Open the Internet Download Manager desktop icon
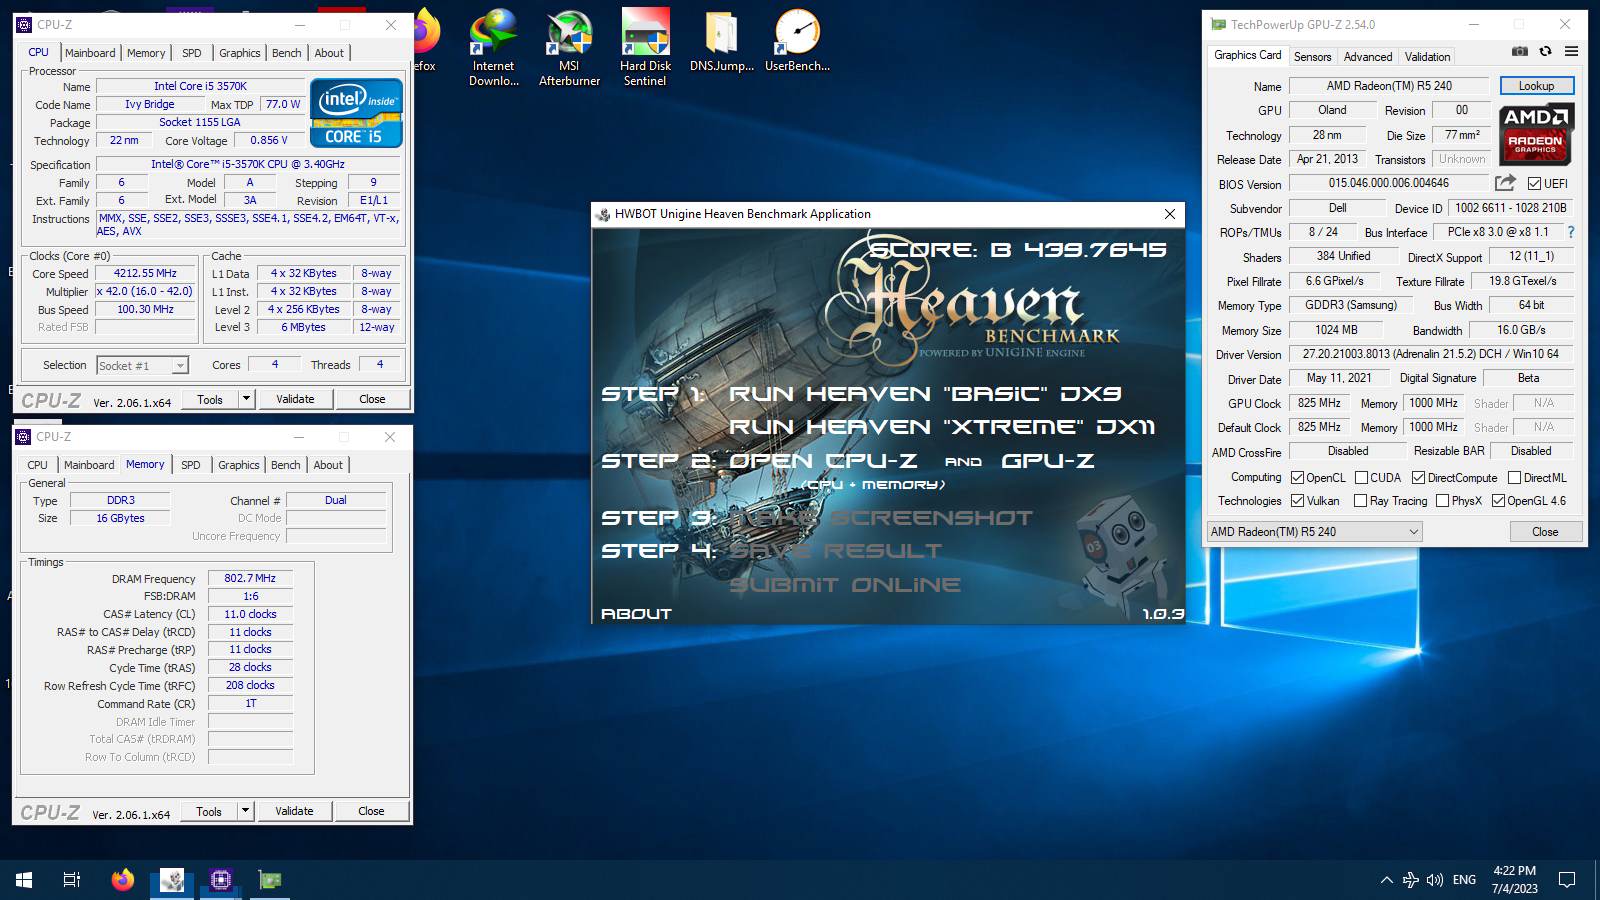The height and width of the screenshot is (900, 1600). [494, 47]
